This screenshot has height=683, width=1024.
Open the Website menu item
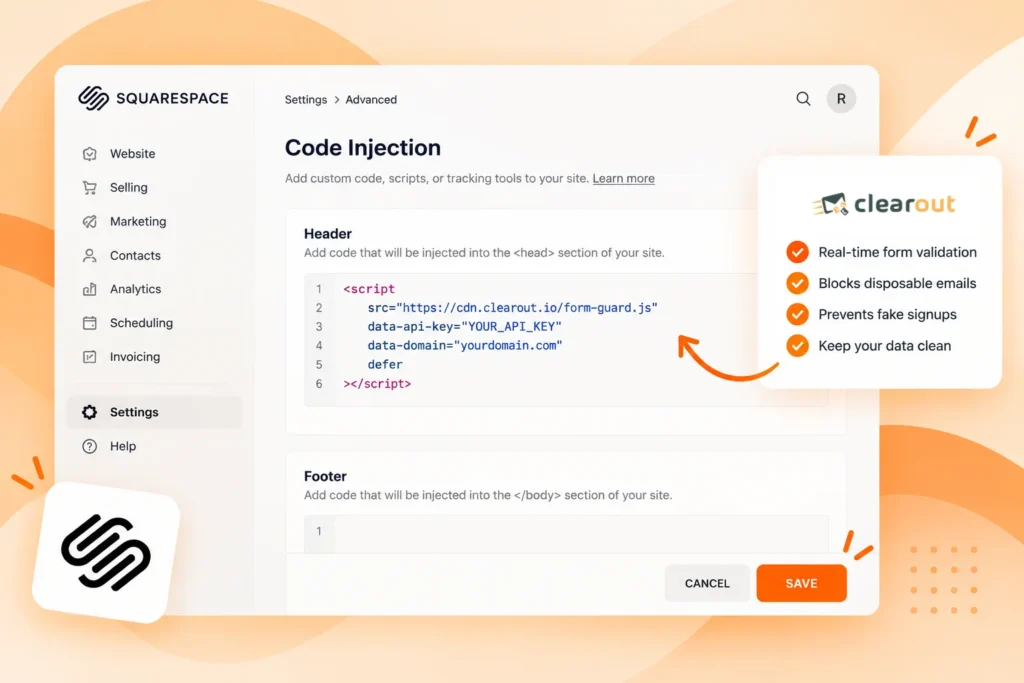[133, 153]
